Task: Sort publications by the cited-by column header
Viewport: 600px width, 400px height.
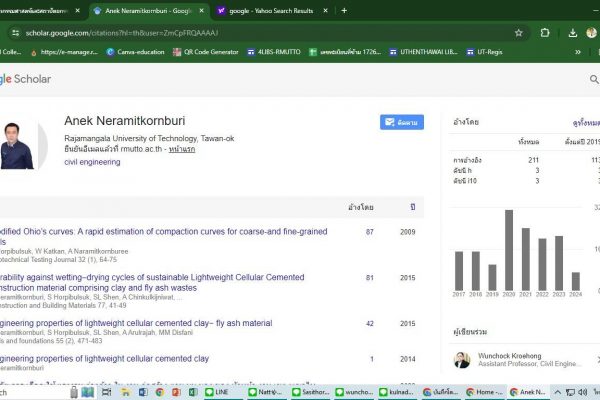Action: (x=361, y=207)
